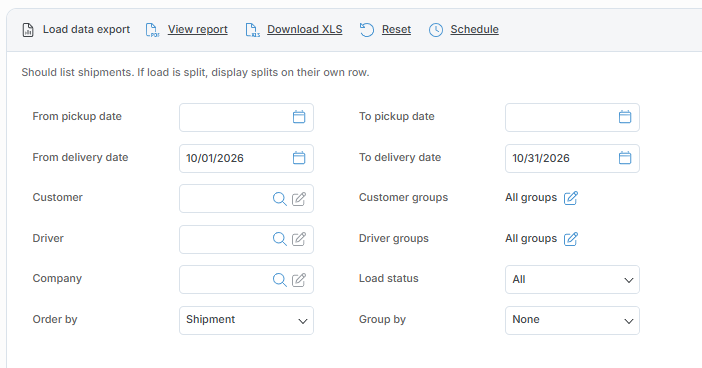
Task: Open View report link
Action: tap(197, 30)
